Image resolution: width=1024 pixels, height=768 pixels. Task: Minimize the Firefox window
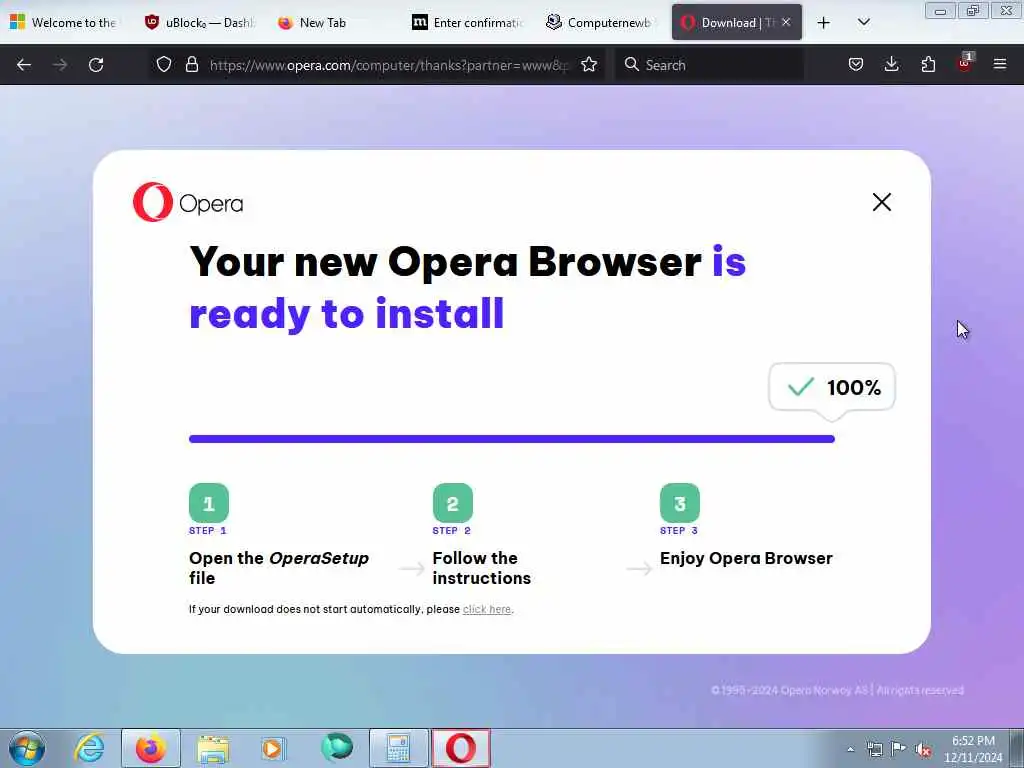point(940,11)
